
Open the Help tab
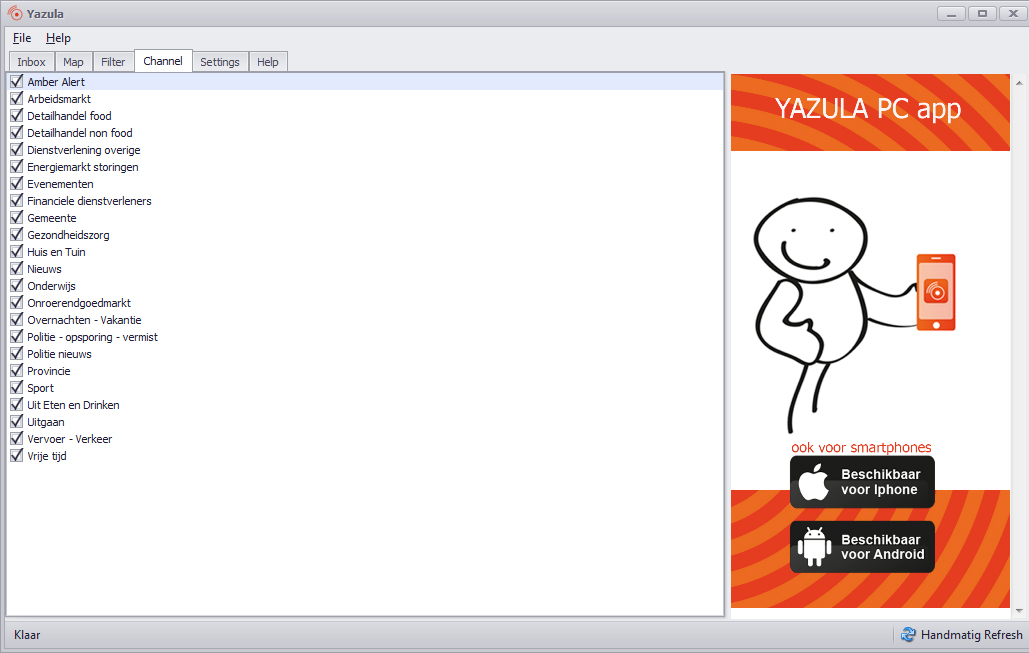tap(268, 62)
